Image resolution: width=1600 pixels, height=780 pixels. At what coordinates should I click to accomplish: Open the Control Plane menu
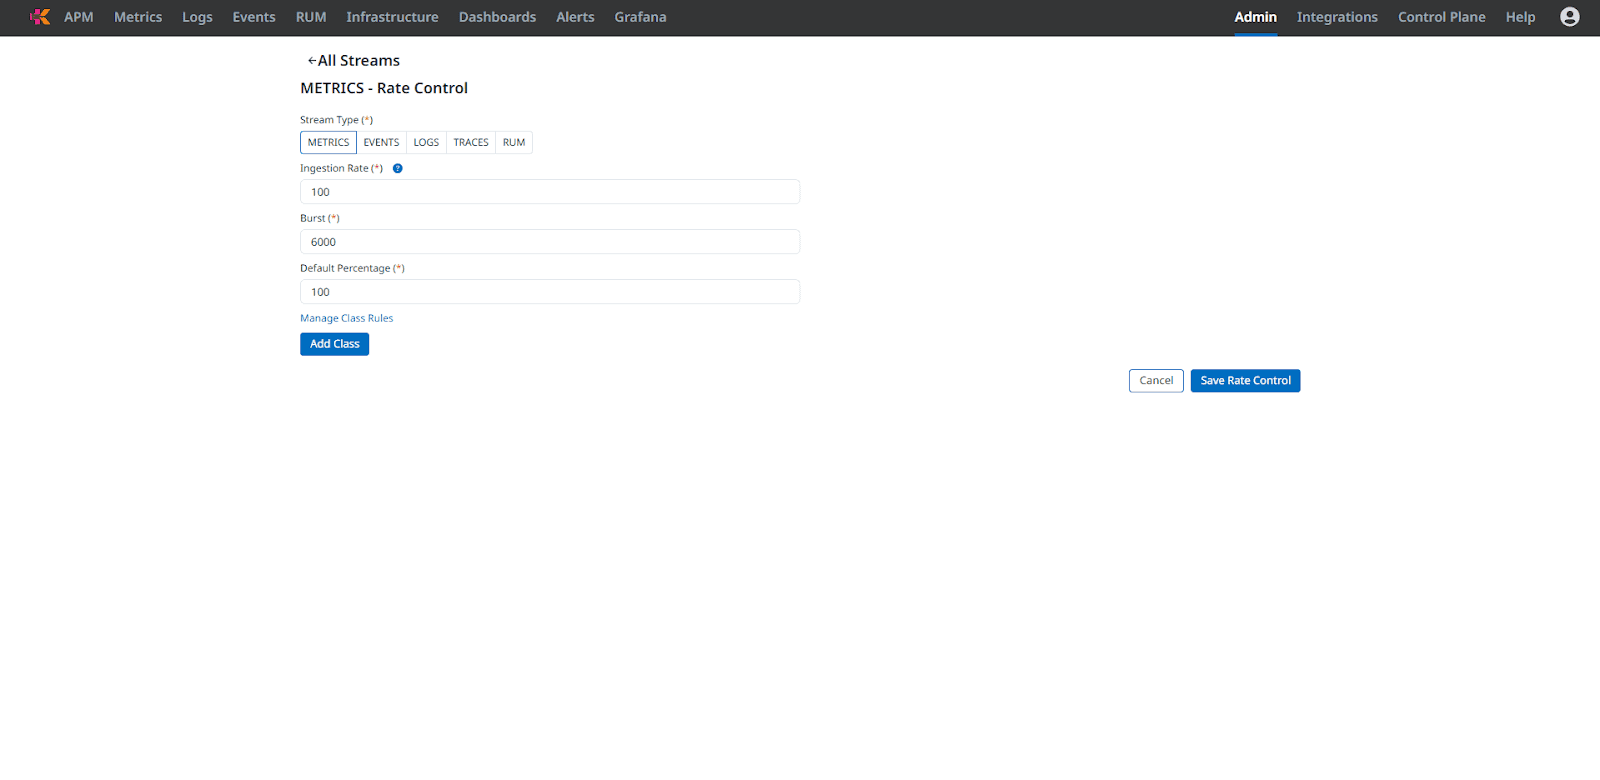click(1441, 17)
